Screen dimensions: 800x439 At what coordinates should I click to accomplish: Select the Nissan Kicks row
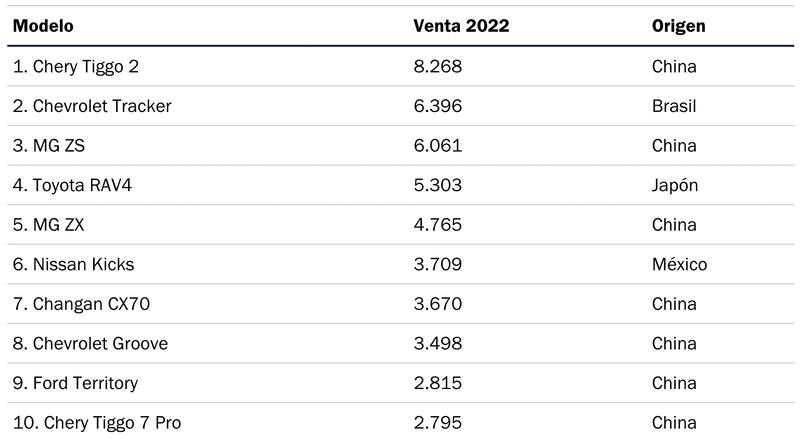pyautogui.click(x=73, y=265)
